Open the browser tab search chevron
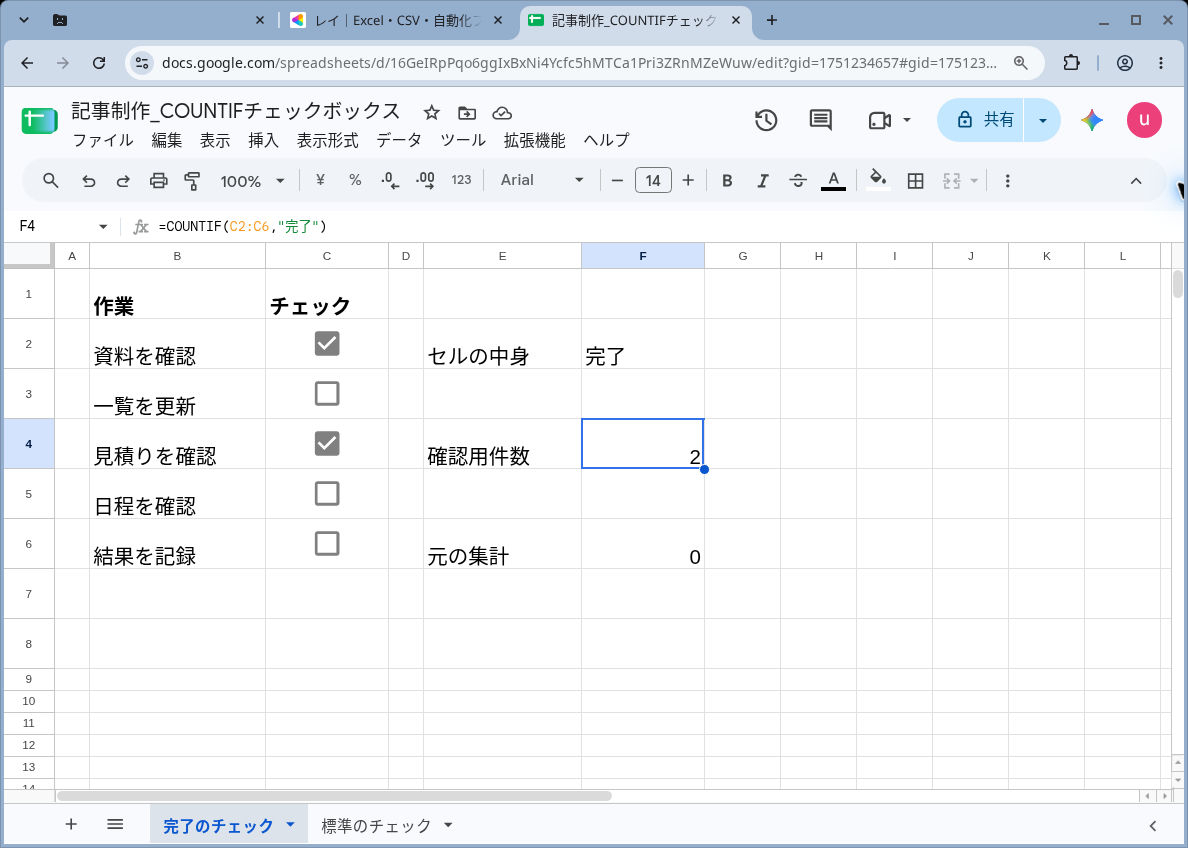Viewport: 1188px width, 848px height. pos(24,20)
